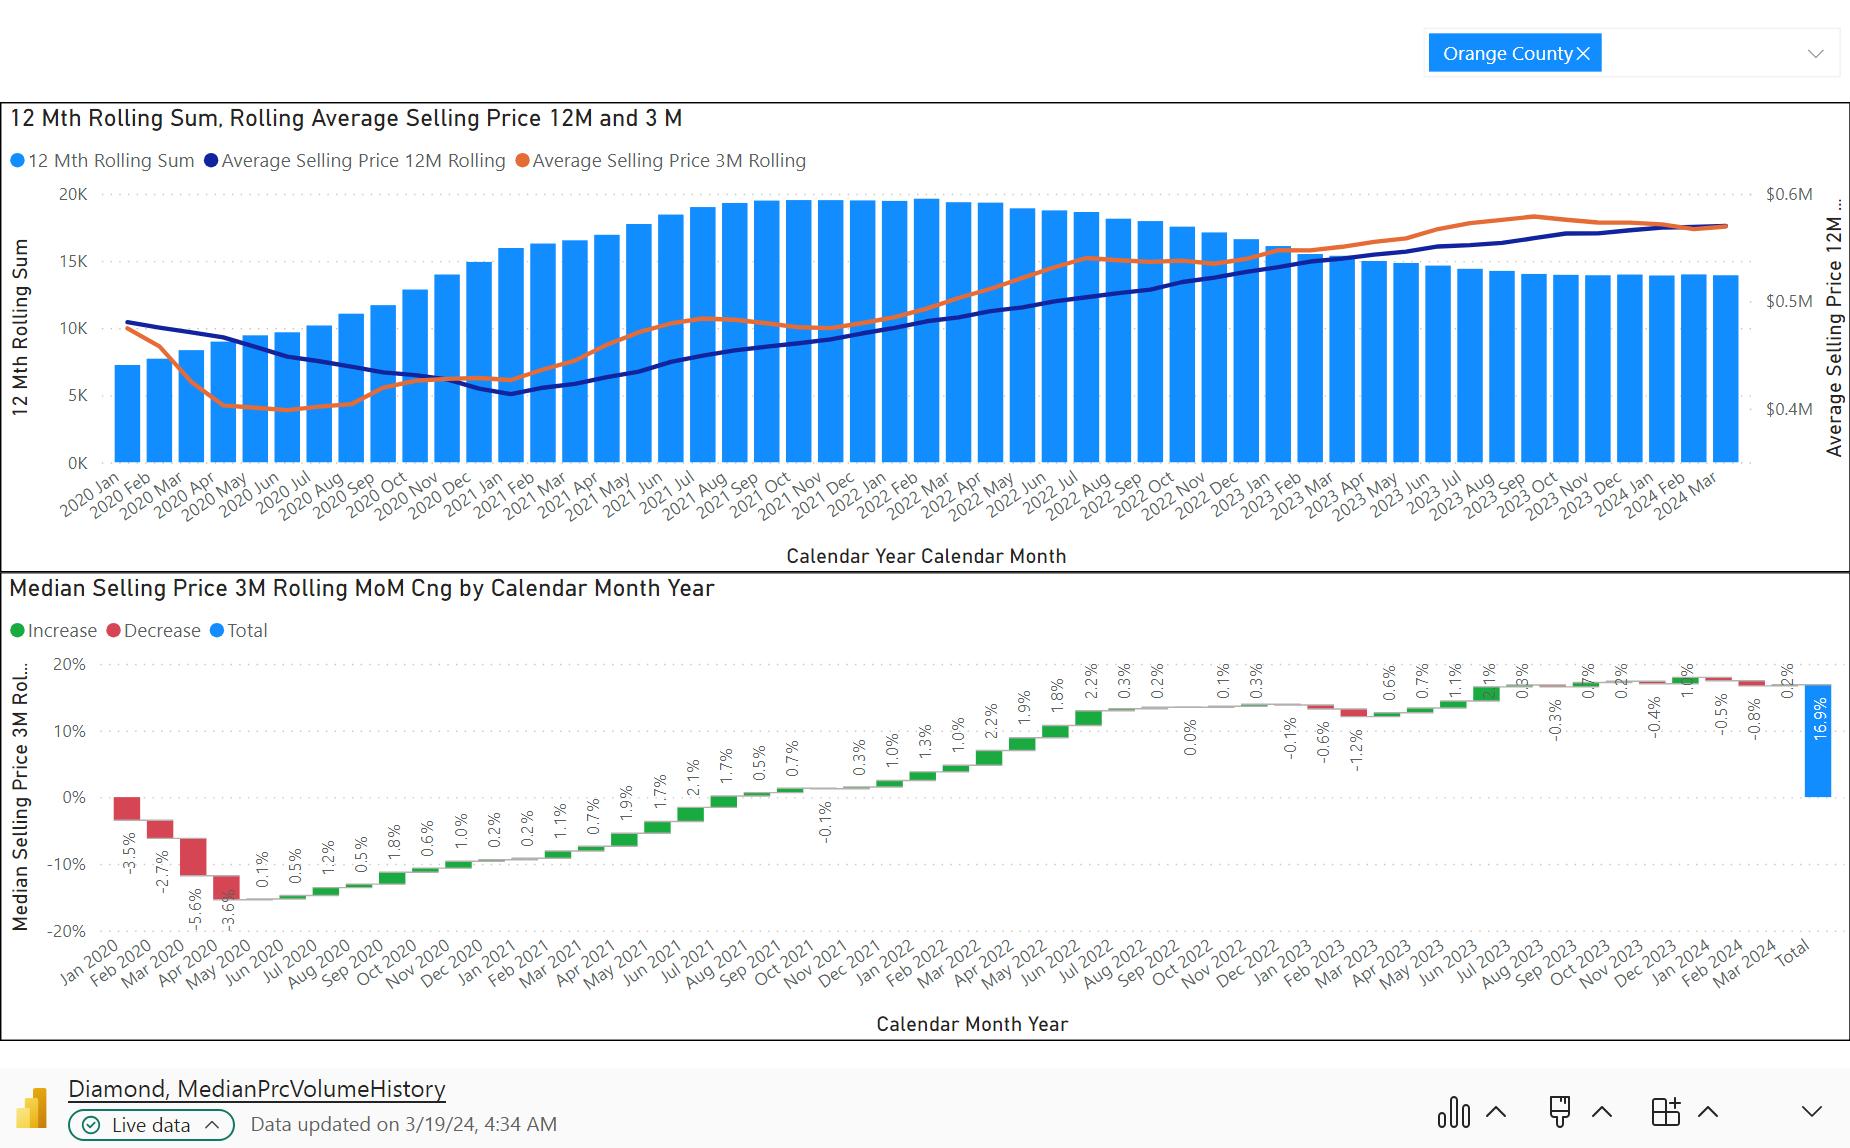Expand the chevron beside the layout icon
The width and height of the screenshot is (1850, 1148).
(1708, 1111)
